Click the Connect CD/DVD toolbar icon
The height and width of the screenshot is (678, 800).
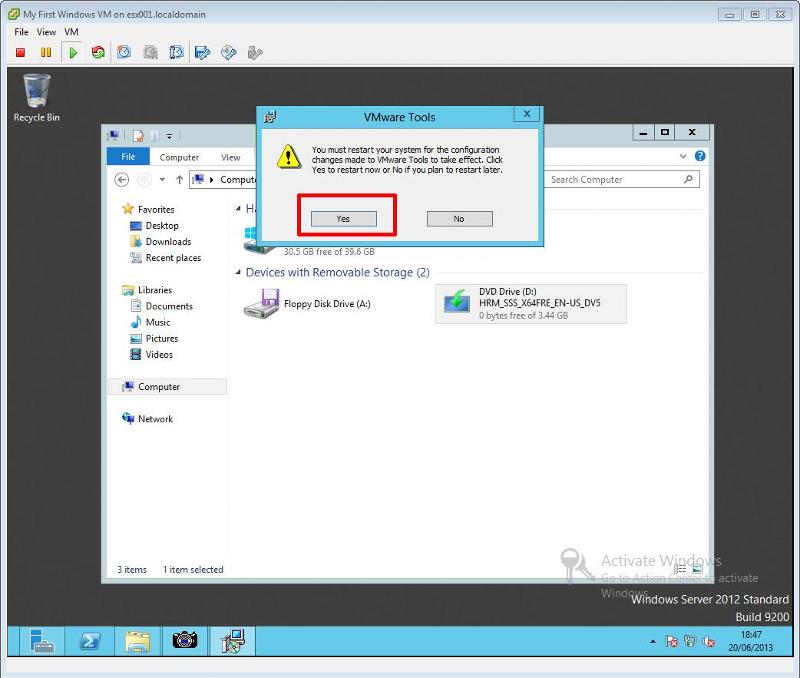(229, 53)
